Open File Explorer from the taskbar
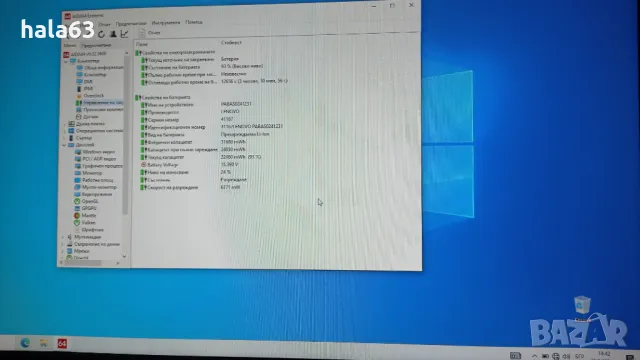The height and width of the screenshot is (360, 640). click(44, 343)
